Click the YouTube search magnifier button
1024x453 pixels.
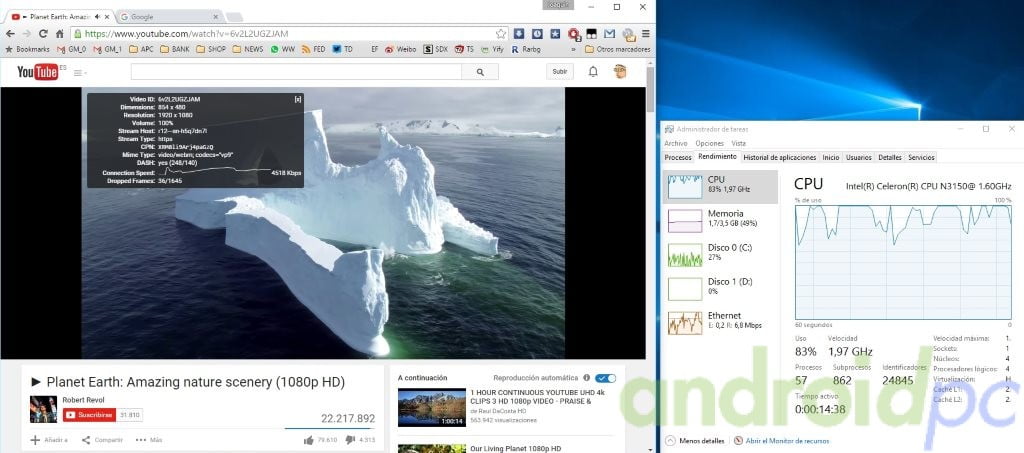[x=481, y=72]
